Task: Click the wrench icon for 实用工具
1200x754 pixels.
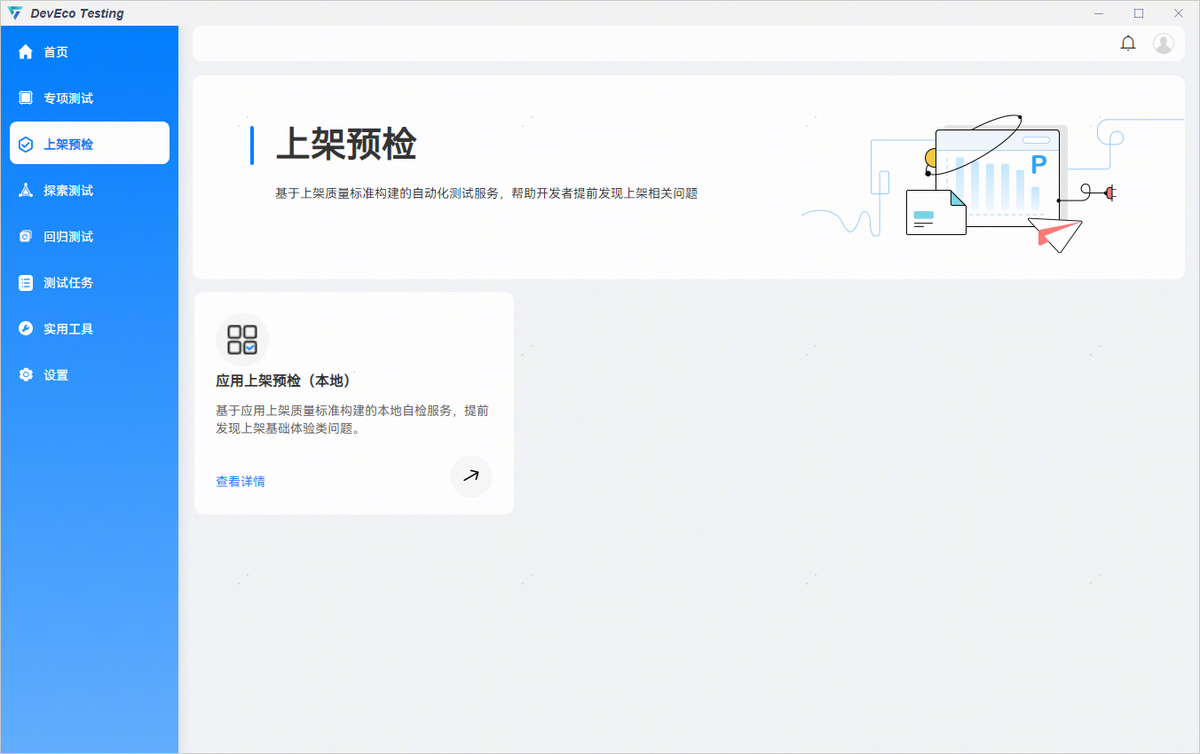Action: click(26, 329)
